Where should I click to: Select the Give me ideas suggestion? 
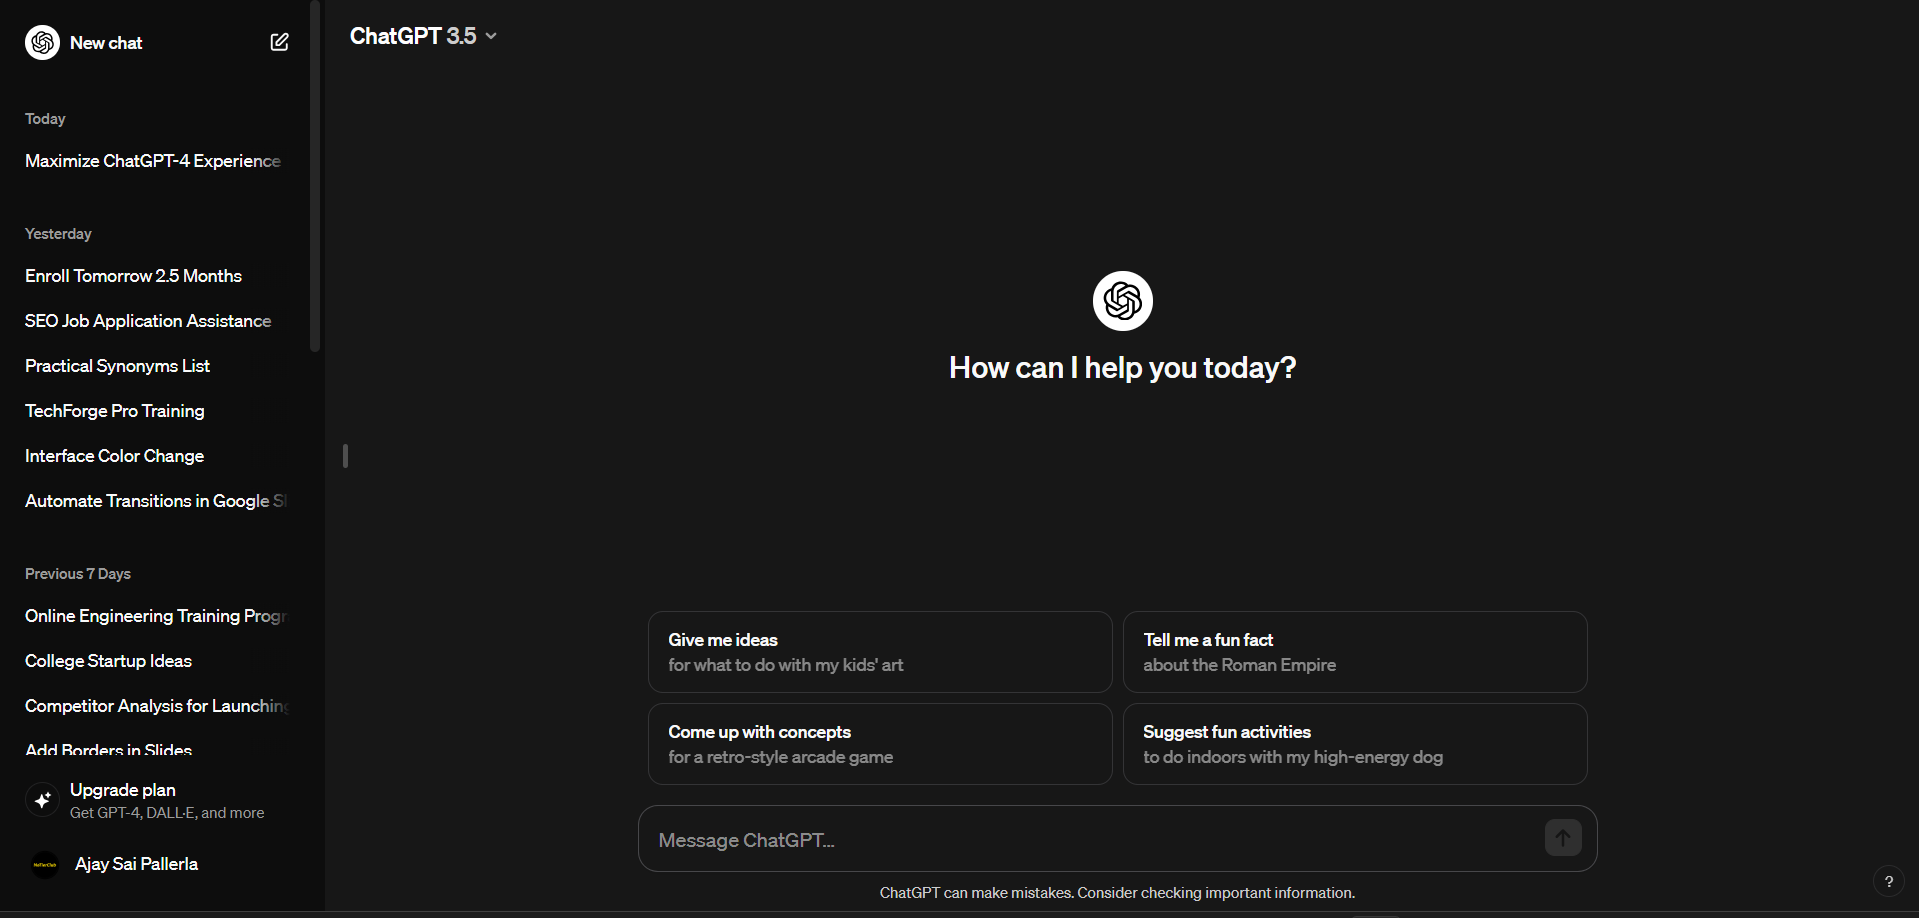pyautogui.click(x=880, y=652)
